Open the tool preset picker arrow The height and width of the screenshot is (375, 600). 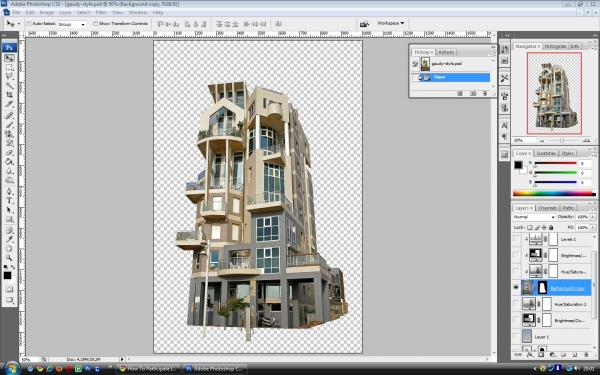point(19,24)
